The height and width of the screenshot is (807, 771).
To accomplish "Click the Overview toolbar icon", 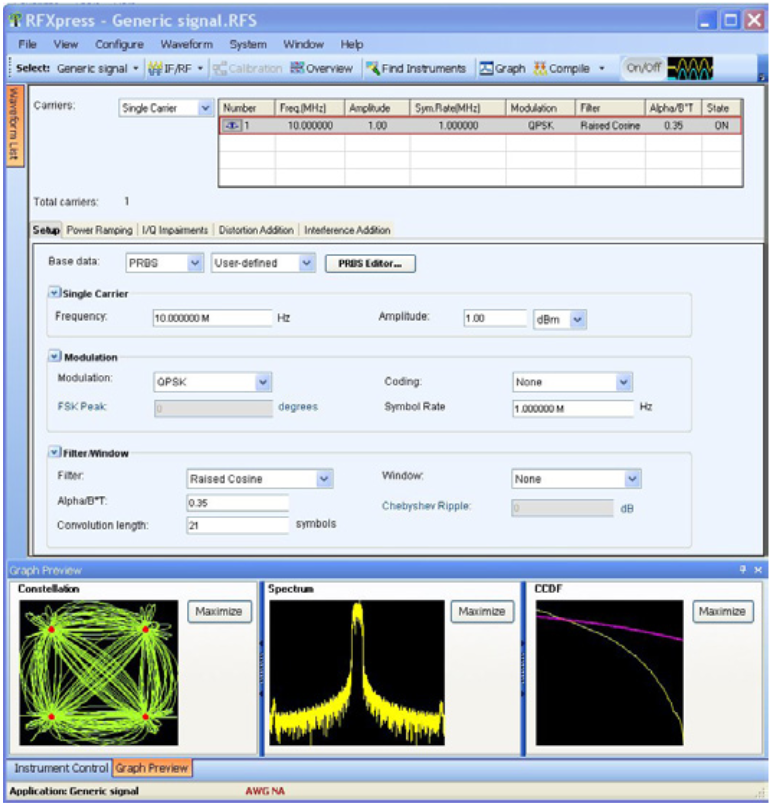I will pos(321,68).
